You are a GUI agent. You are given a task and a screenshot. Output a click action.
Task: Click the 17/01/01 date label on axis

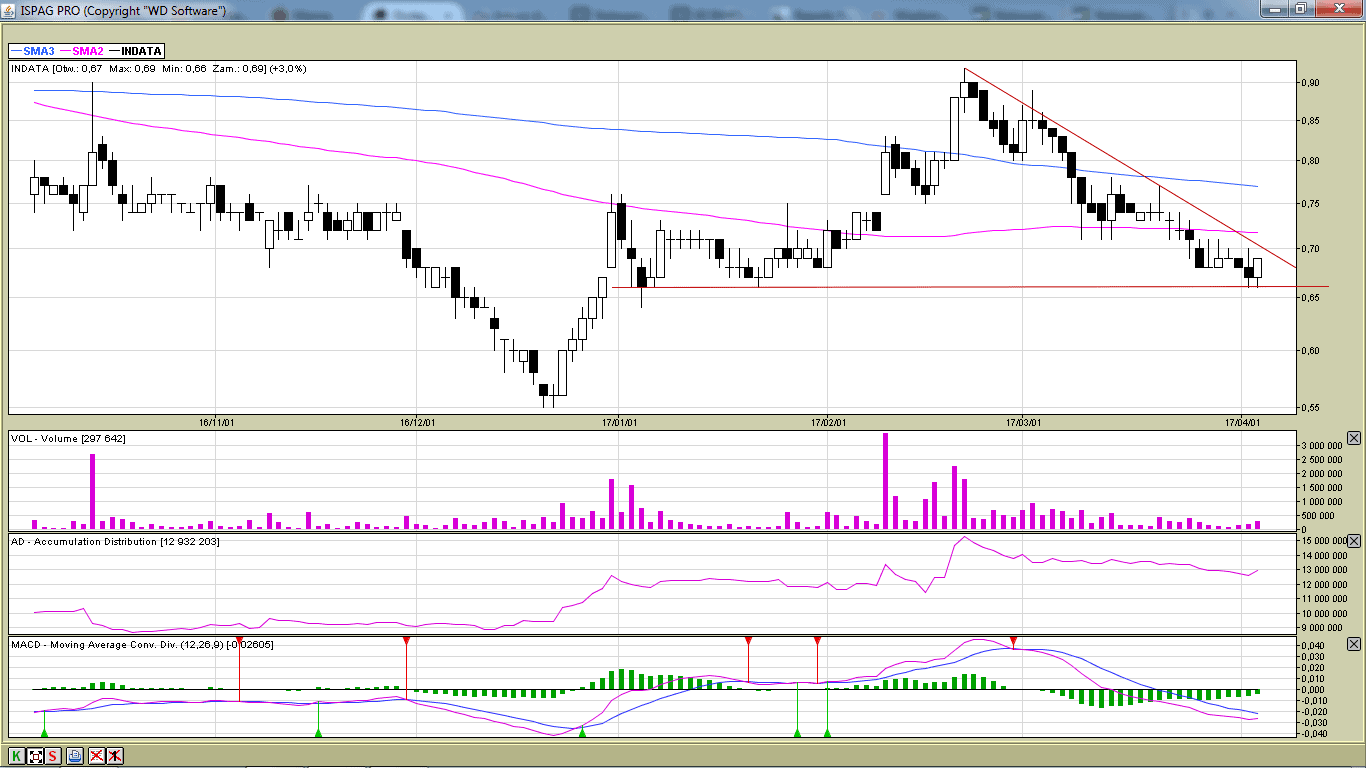(619, 422)
